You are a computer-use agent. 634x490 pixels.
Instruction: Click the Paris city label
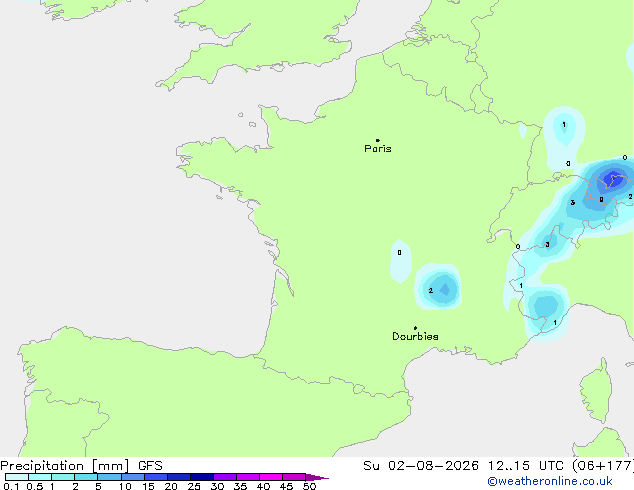pos(378,149)
